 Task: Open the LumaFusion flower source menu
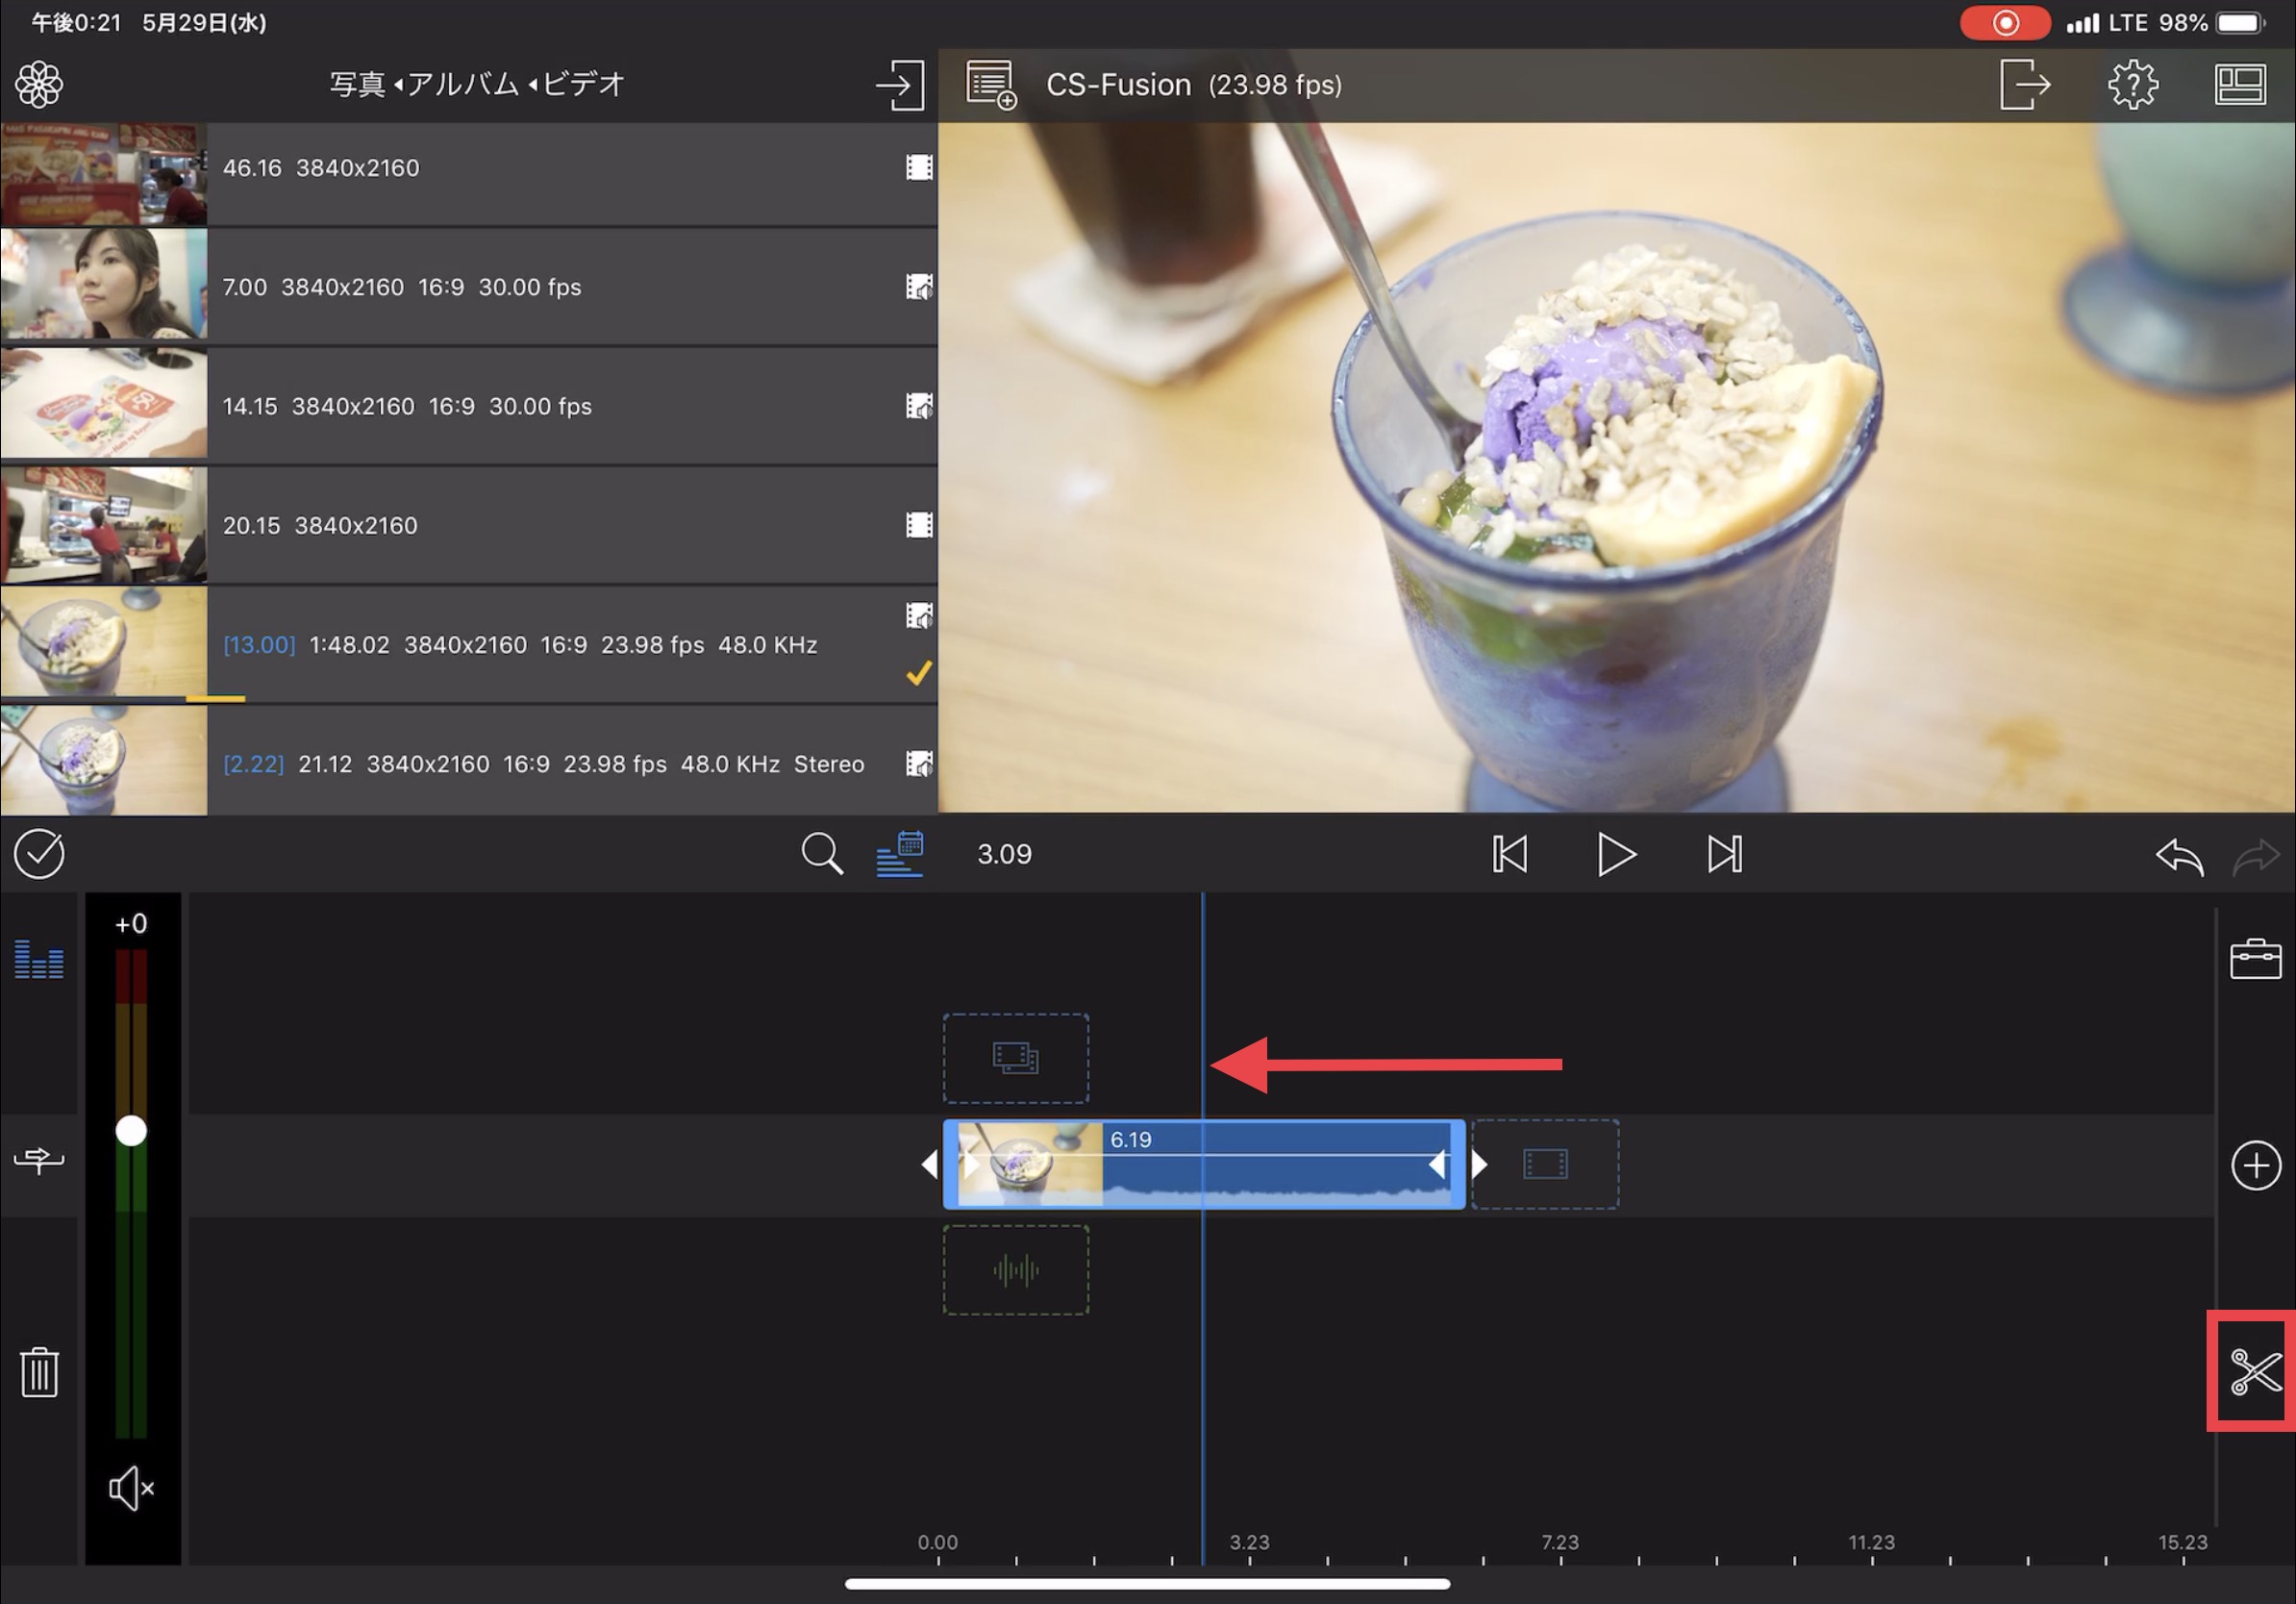tap(39, 84)
